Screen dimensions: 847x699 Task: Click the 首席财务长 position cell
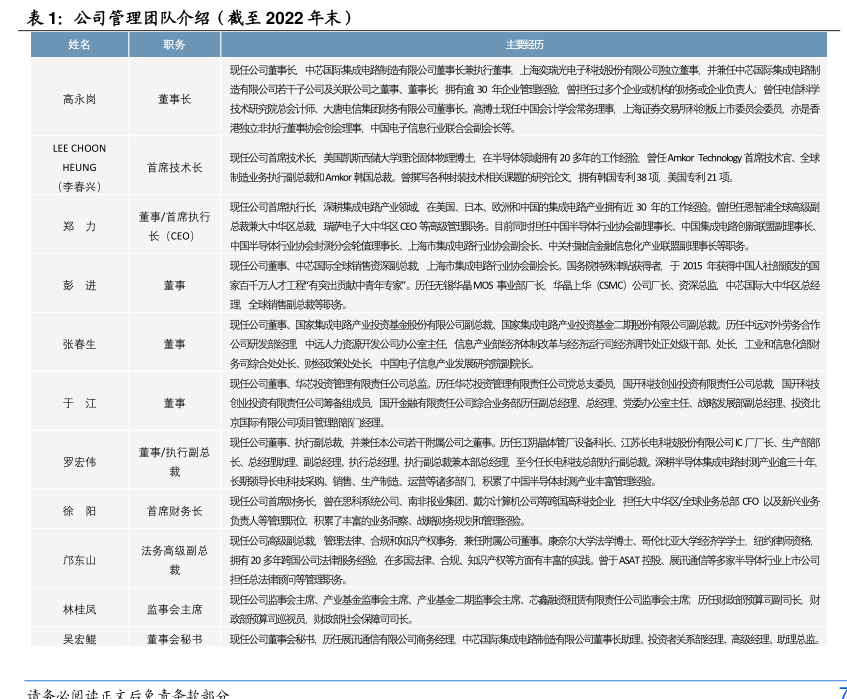tap(174, 511)
